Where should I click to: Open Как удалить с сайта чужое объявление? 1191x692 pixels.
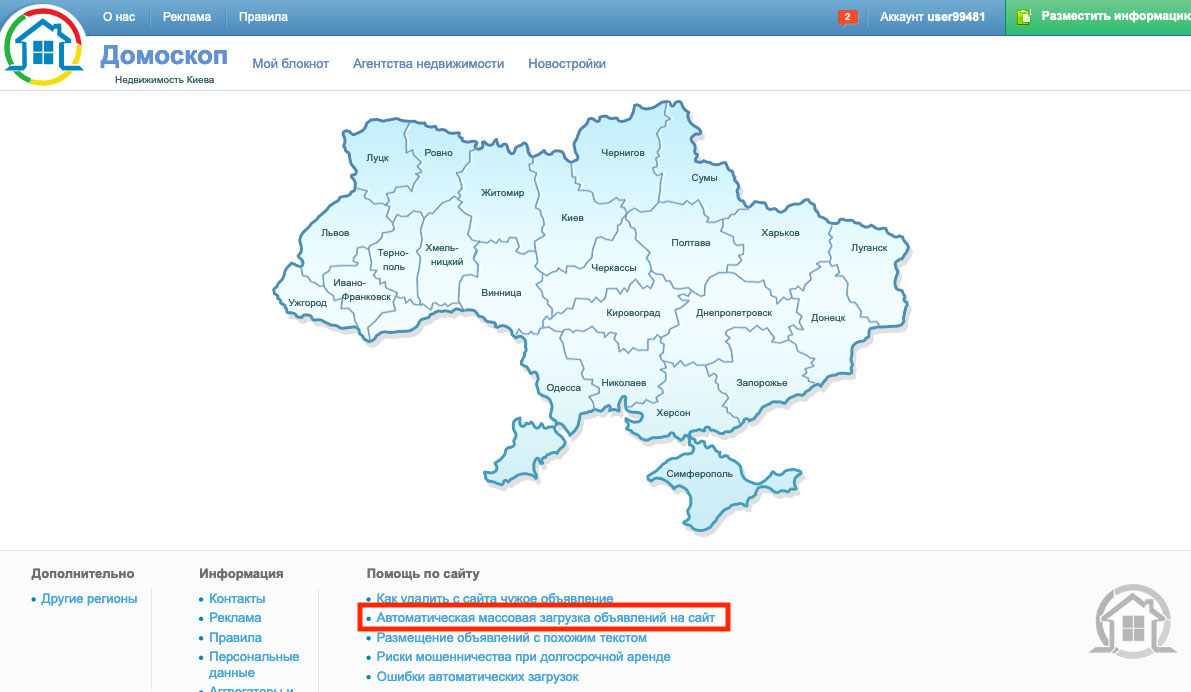[x=494, y=599]
